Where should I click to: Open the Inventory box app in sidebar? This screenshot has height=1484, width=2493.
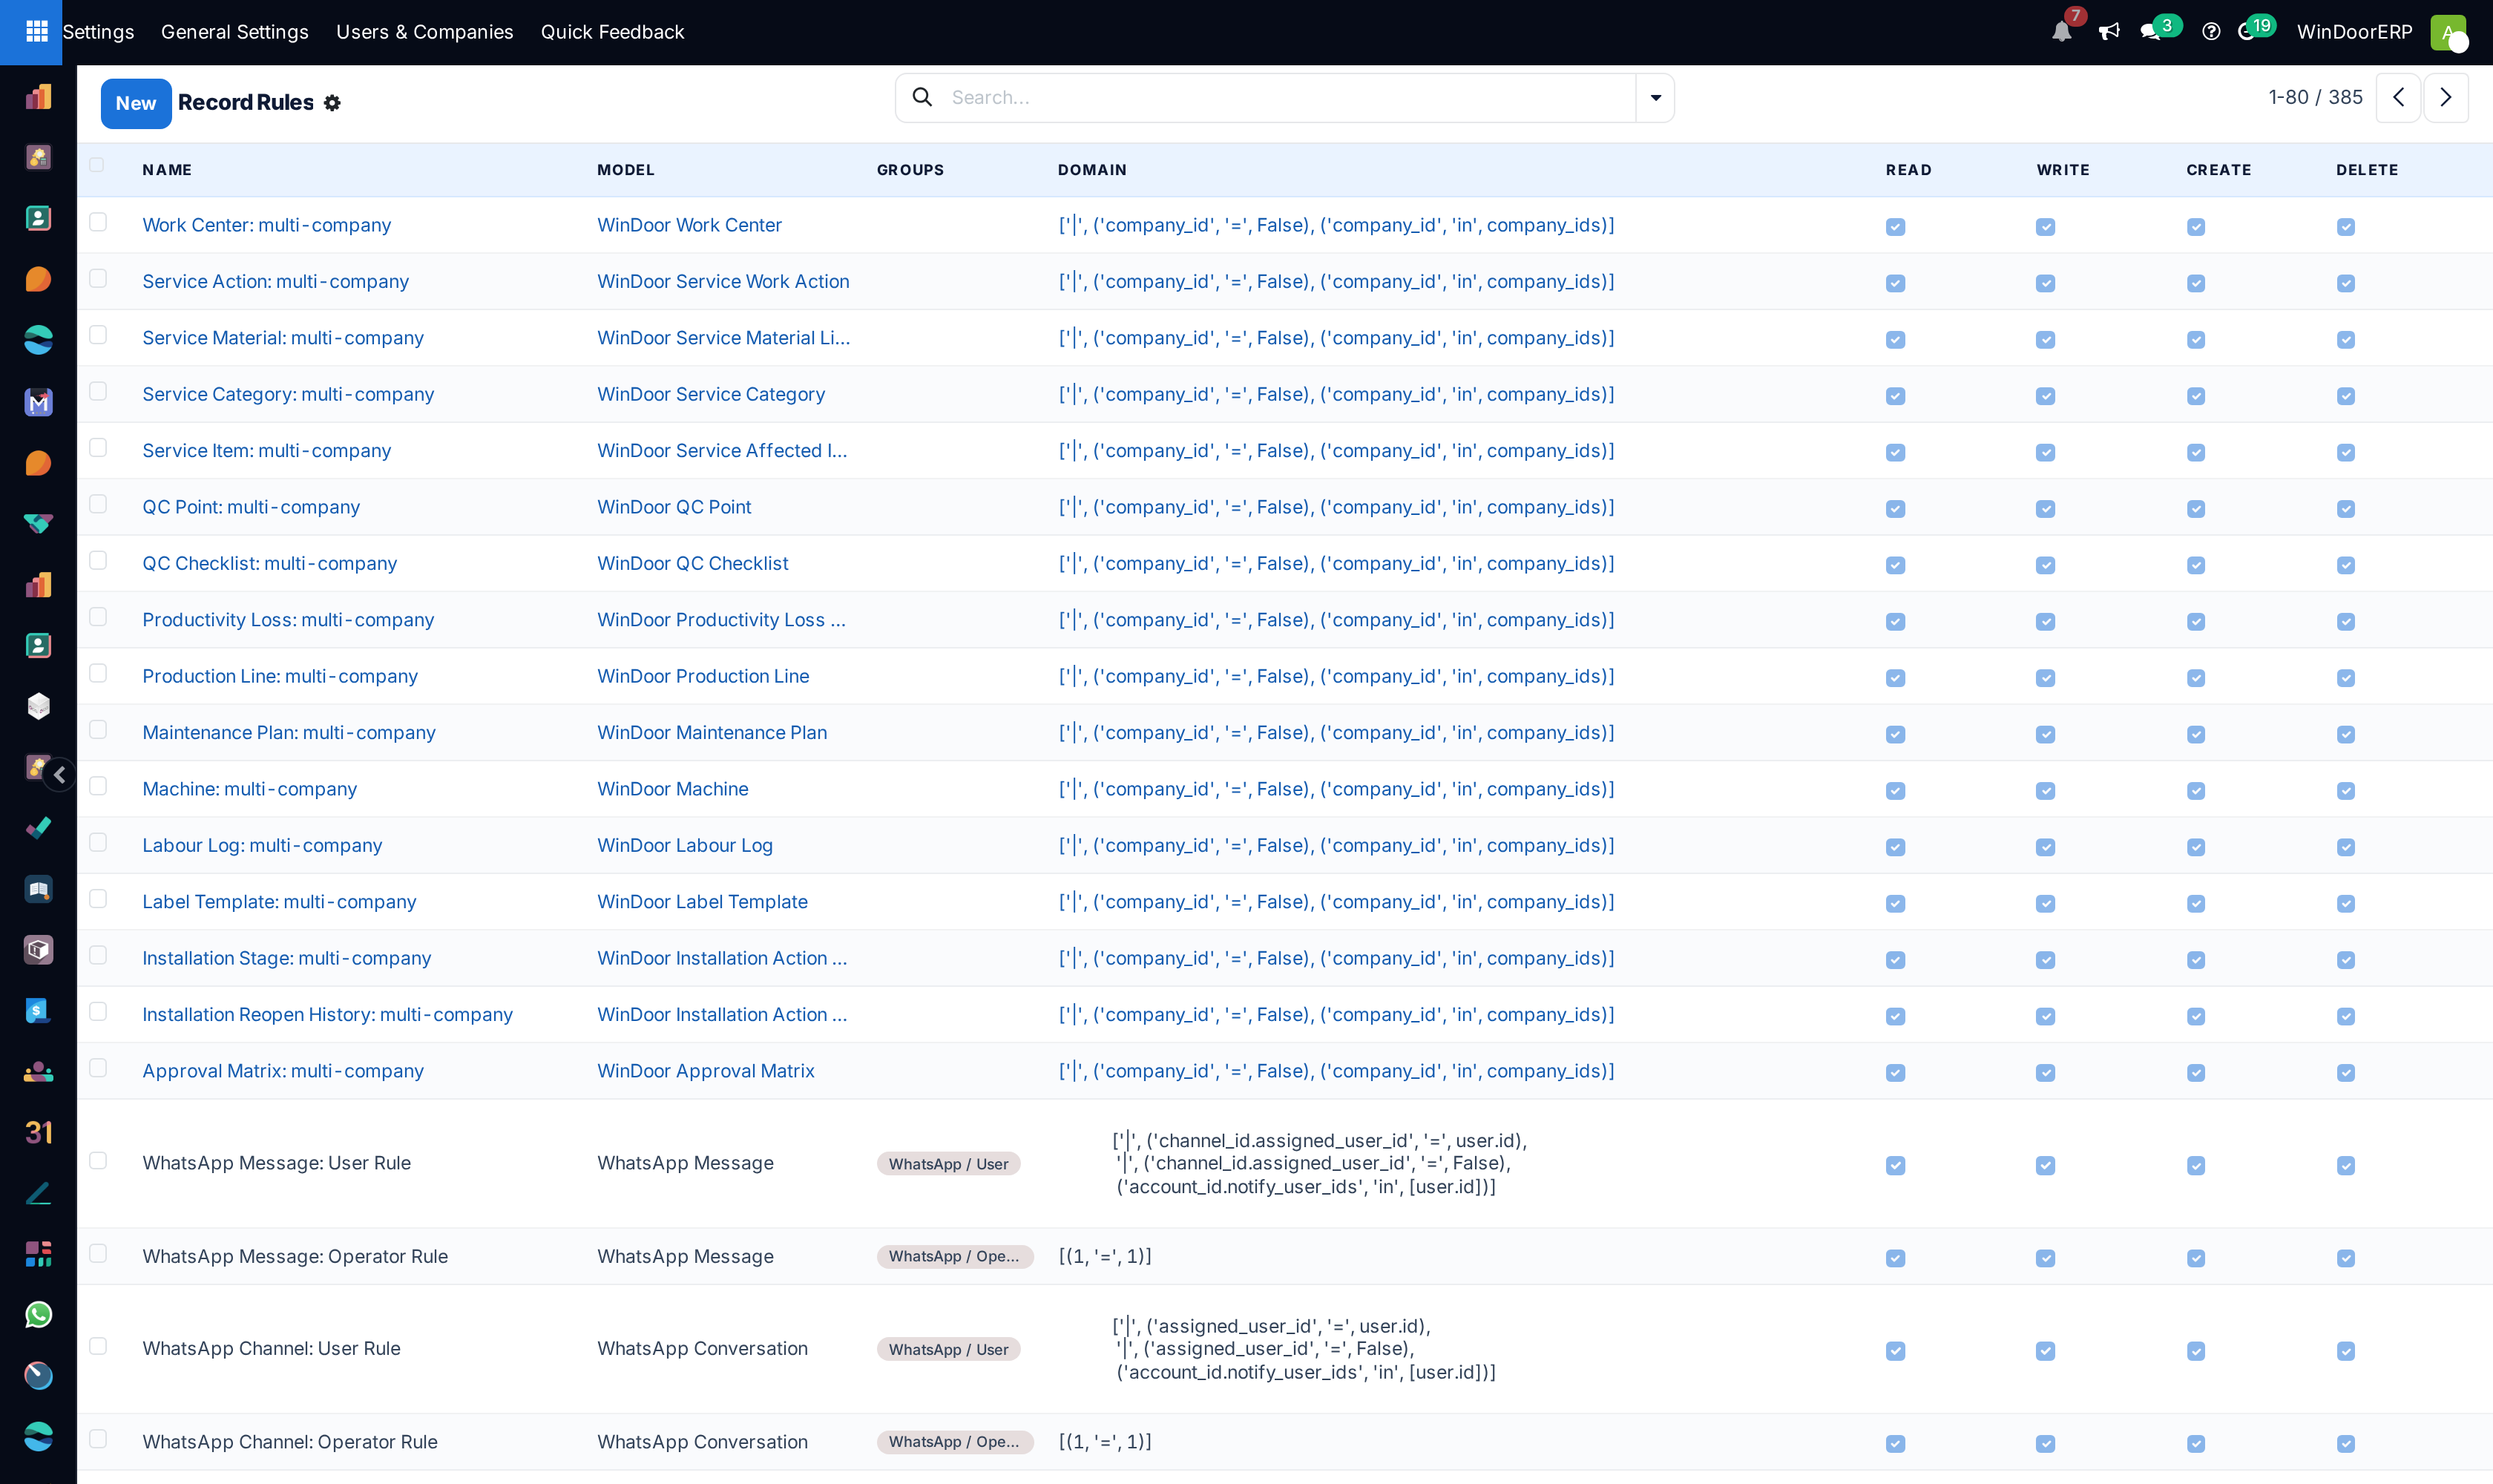click(38, 949)
